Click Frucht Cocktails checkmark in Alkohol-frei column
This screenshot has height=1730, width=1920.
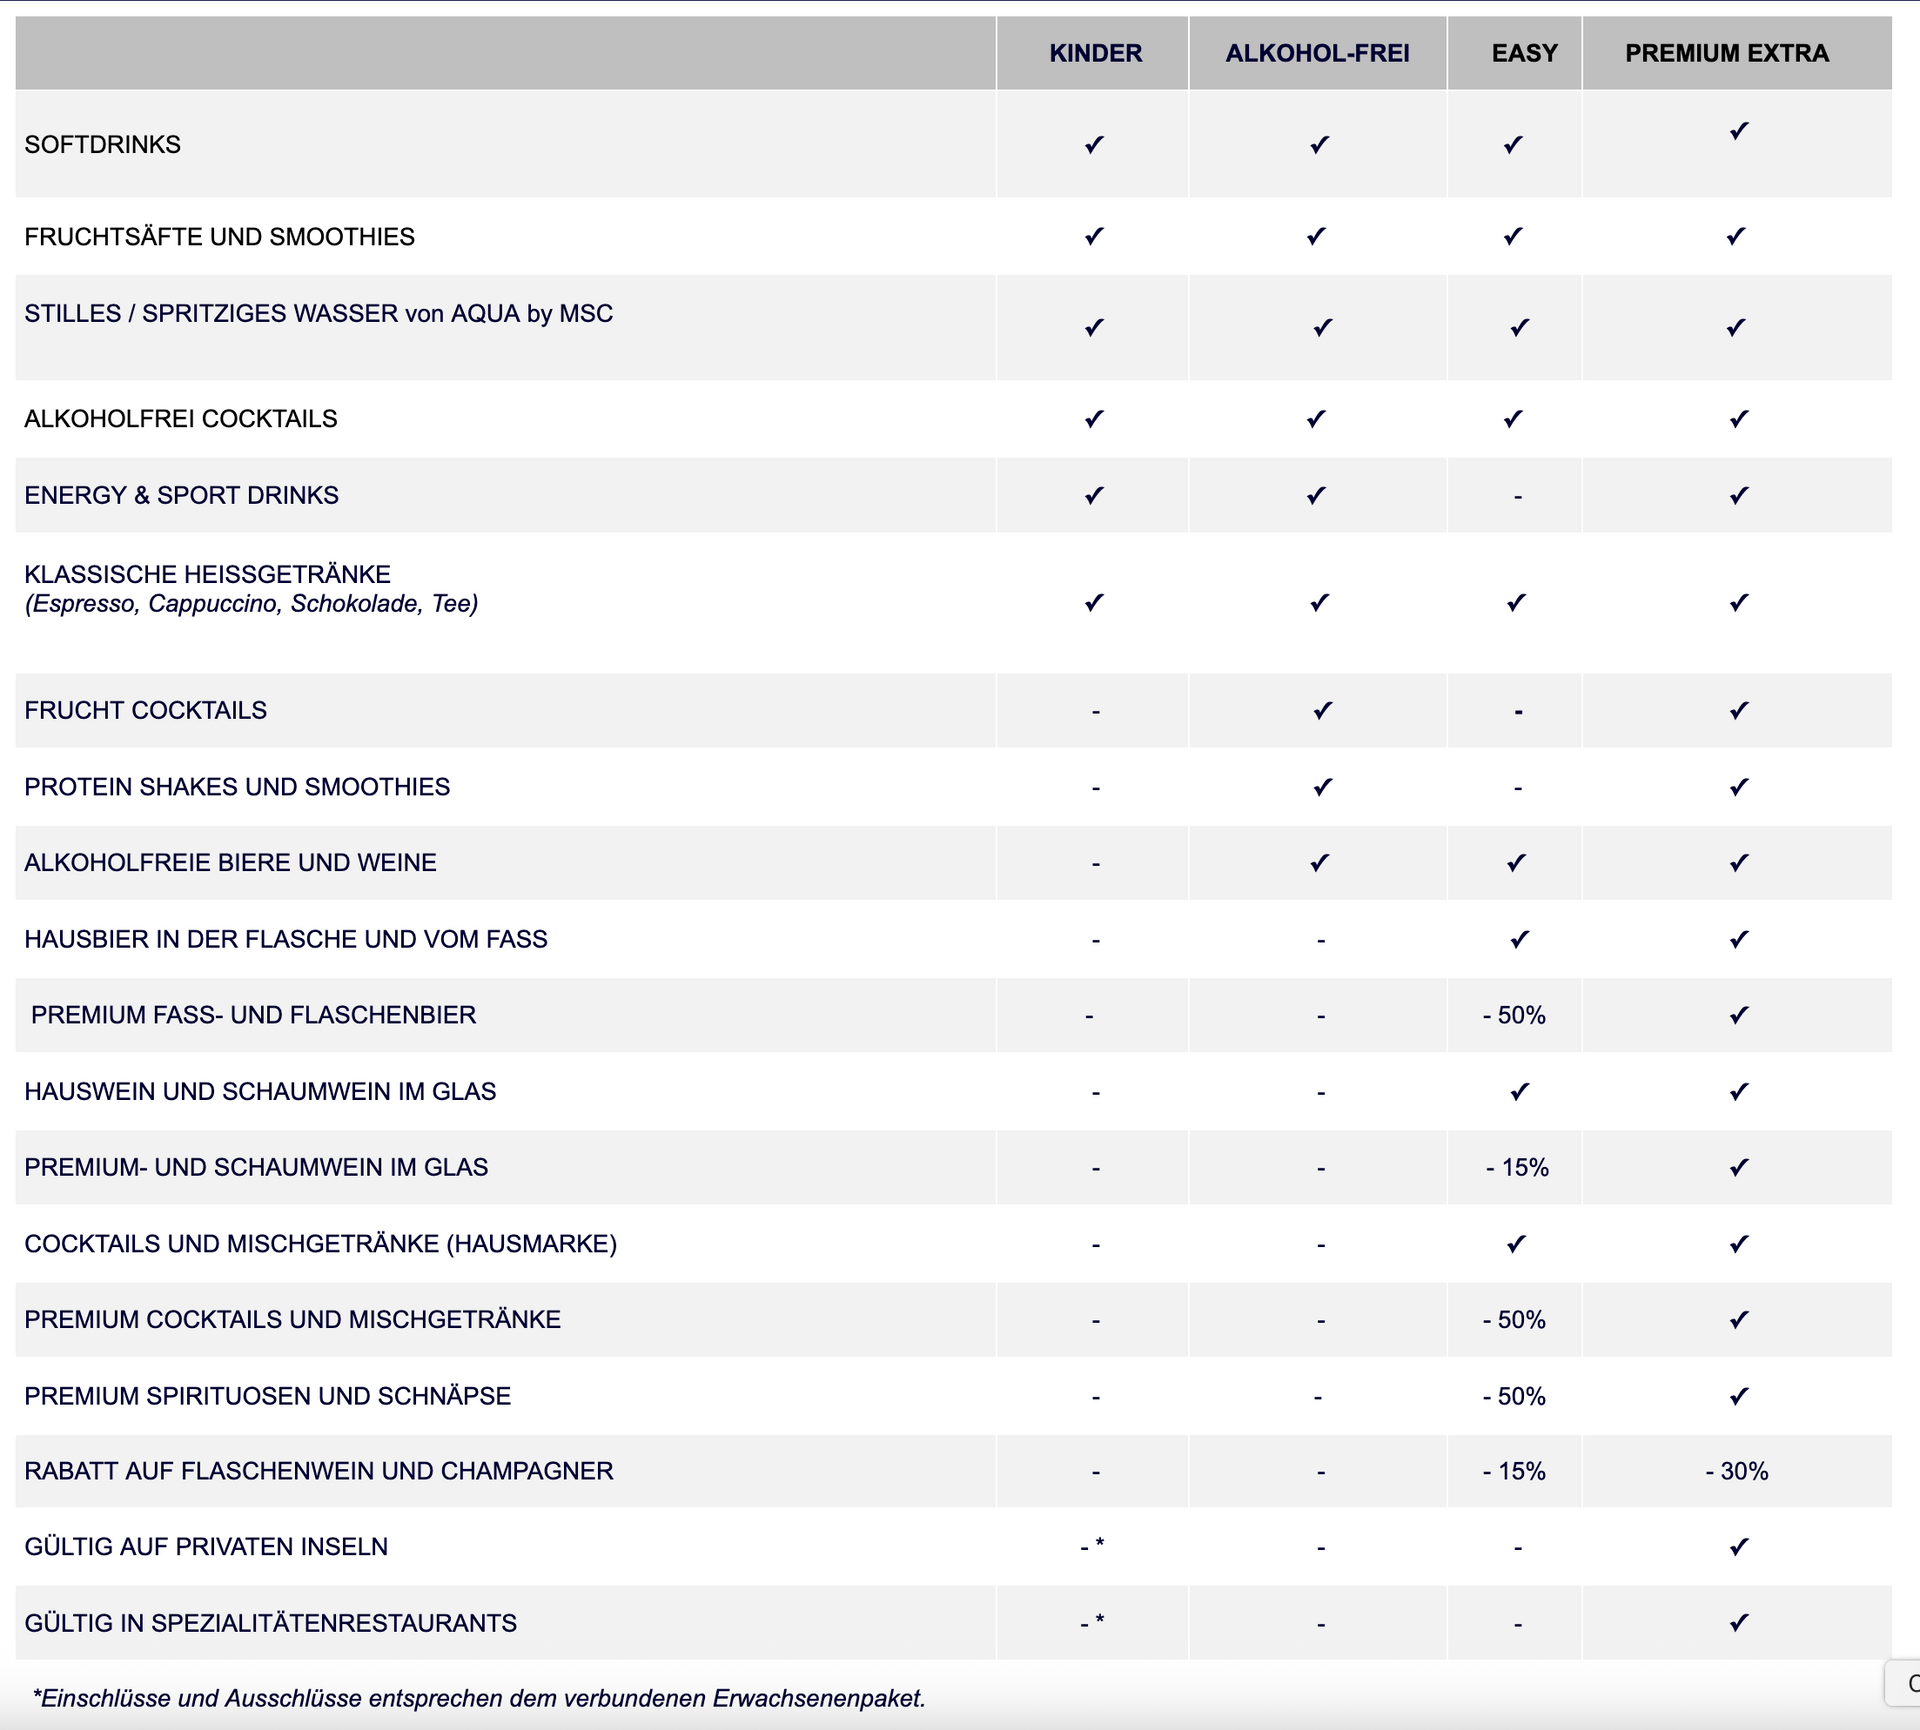click(x=1322, y=711)
